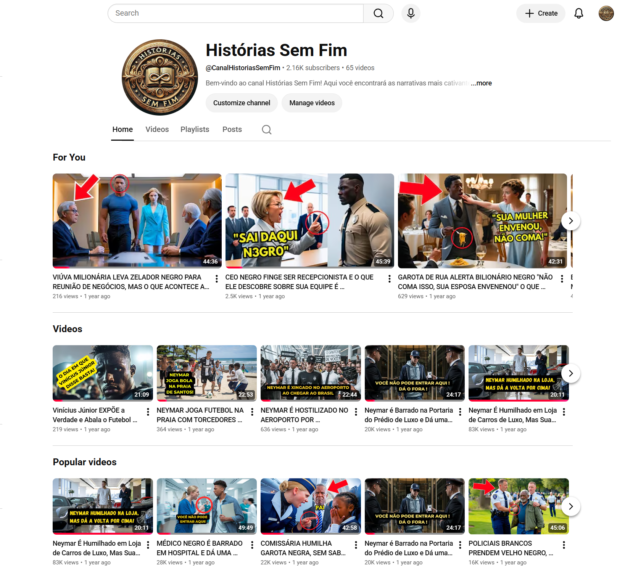Image resolution: width=625 pixels, height=585 pixels.
Task: Play the Neymar beach 22:53 thumbnail
Action: tap(207, 373)
